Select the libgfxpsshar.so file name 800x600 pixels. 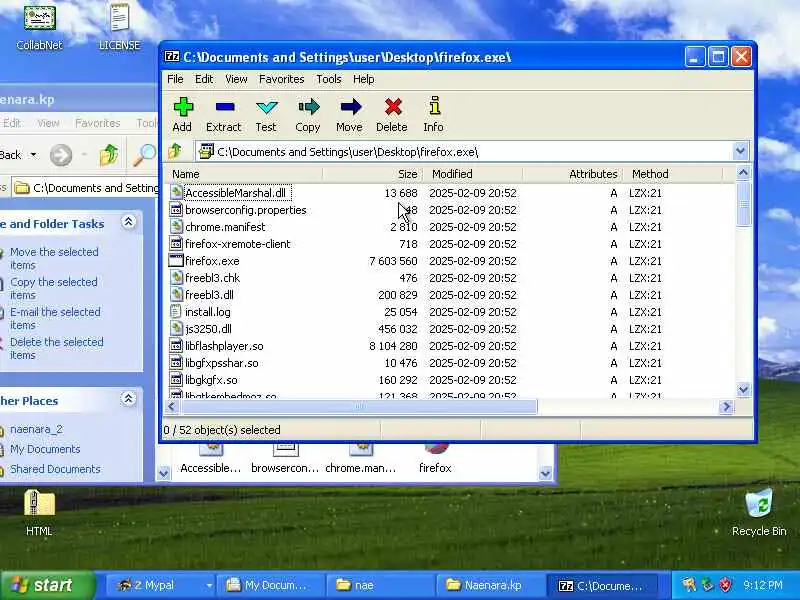point(221,363)
